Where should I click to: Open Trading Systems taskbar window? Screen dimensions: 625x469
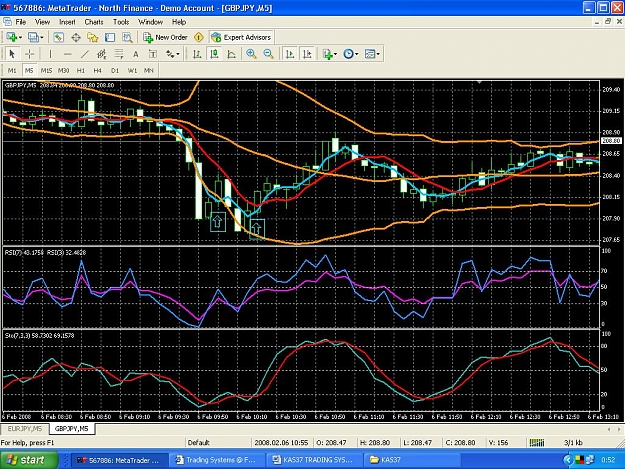tap(216, 460)
